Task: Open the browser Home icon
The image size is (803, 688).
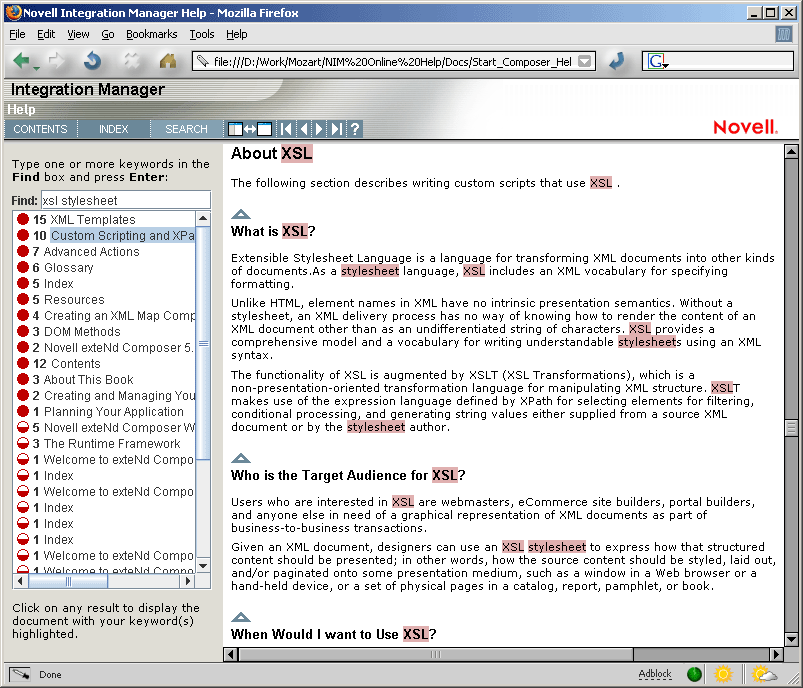Action: click(x=168, y=61)
